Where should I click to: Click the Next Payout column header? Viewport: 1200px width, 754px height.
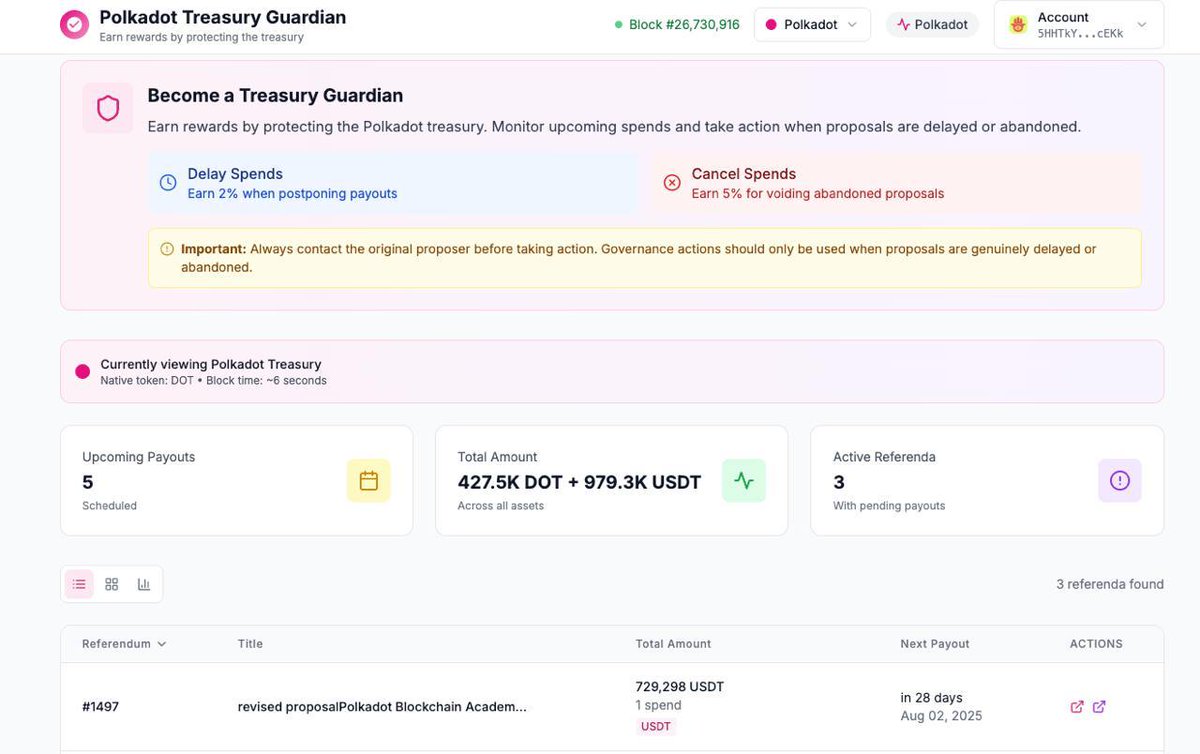click(x=935, y=644)
